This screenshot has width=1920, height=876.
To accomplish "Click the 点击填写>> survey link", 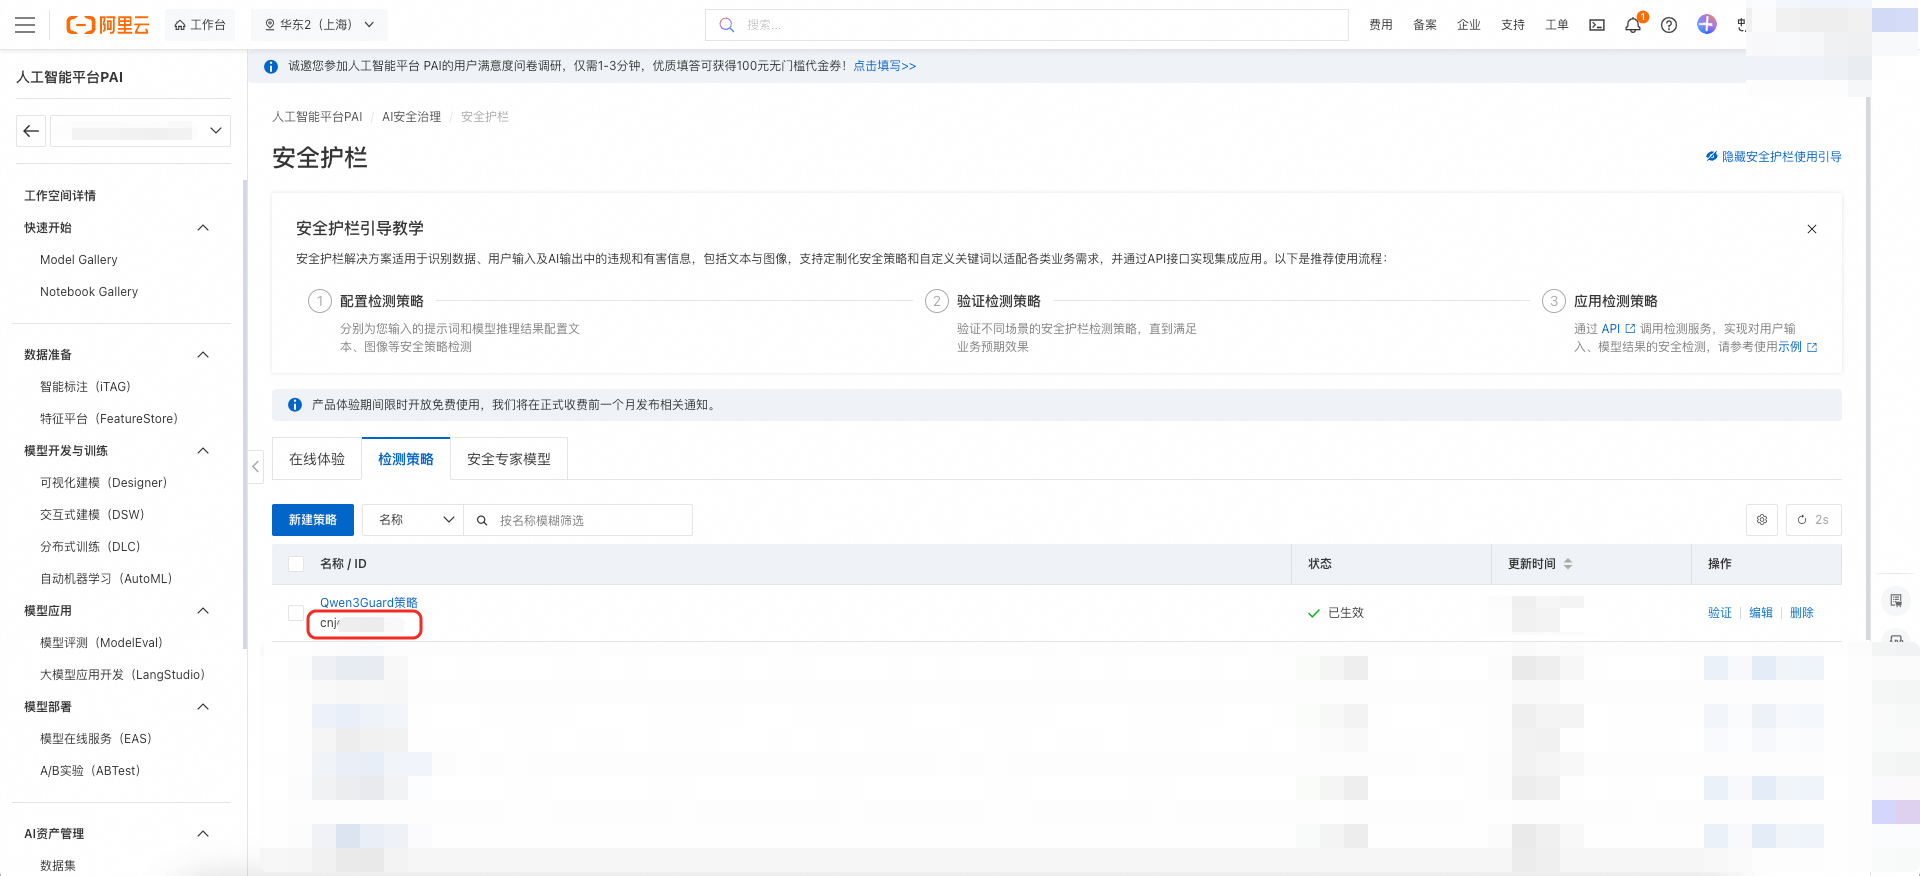I will [x=884, y=66].
